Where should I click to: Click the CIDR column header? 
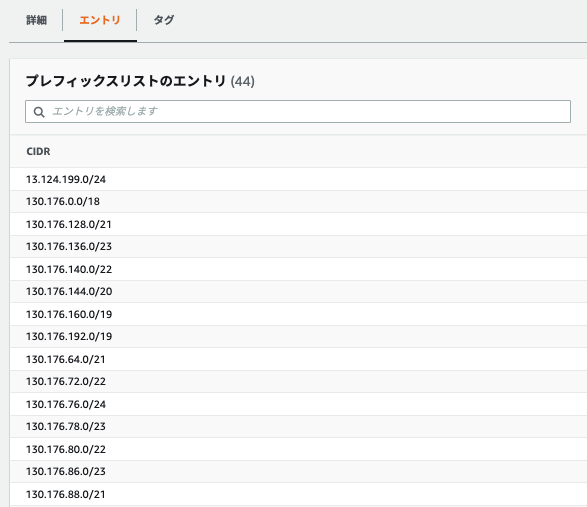pyautogui.click(x=38, y=151)
